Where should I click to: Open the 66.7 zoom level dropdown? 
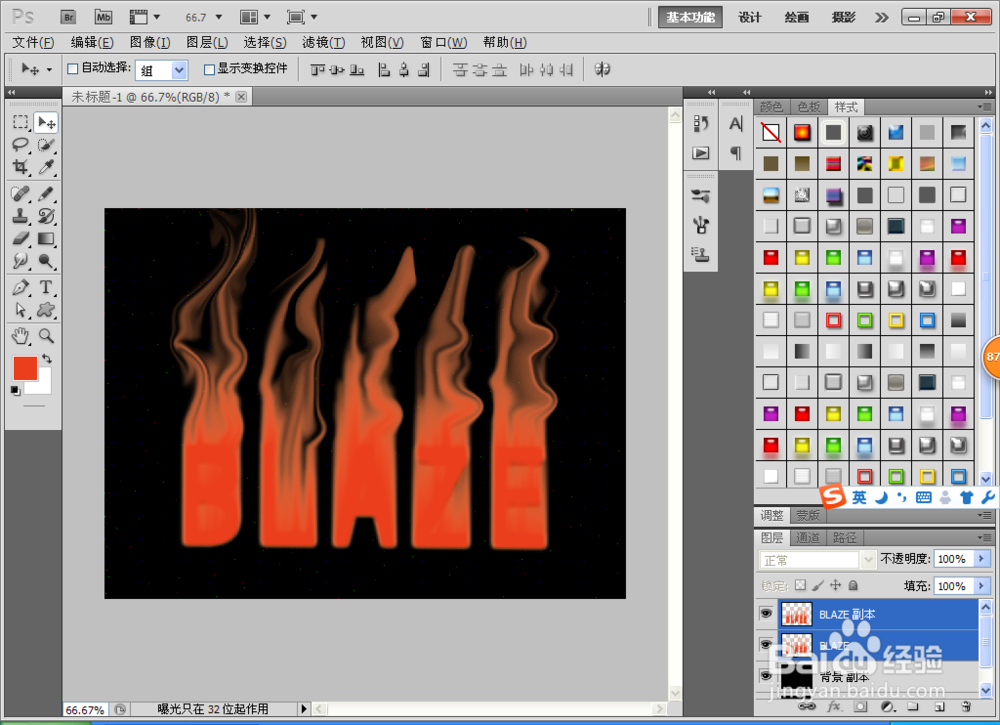click(219, 17)
